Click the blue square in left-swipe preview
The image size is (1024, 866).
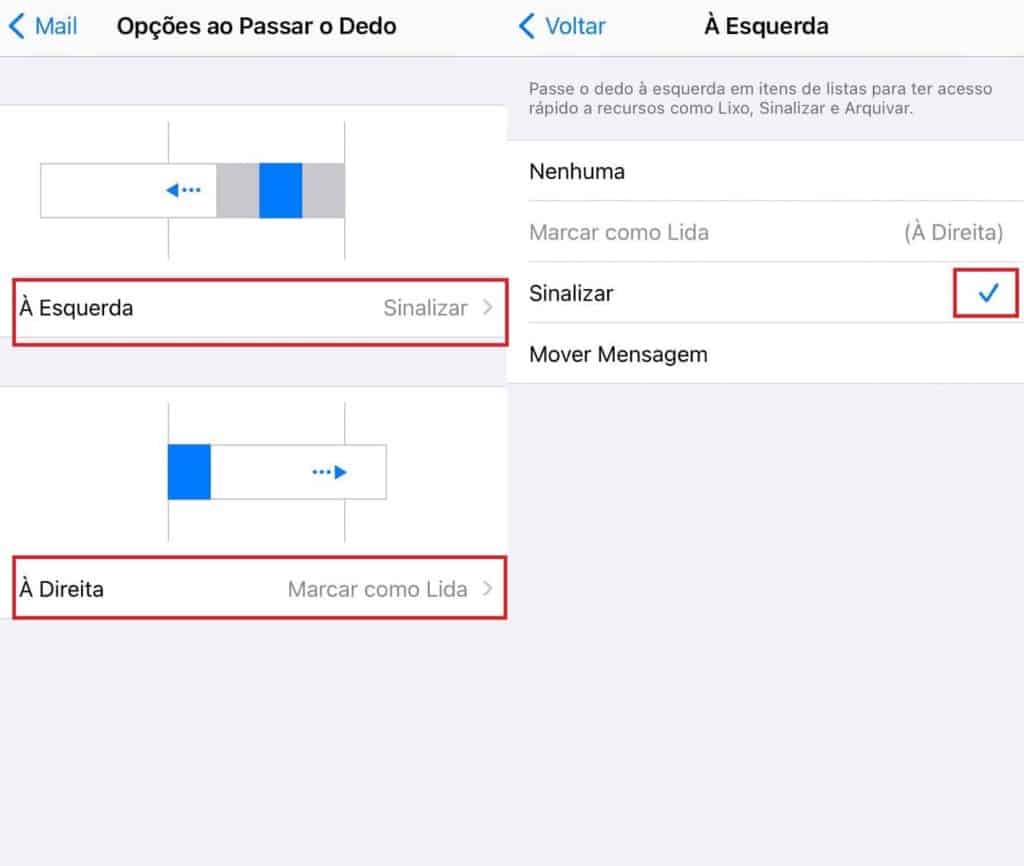point(280,190)
